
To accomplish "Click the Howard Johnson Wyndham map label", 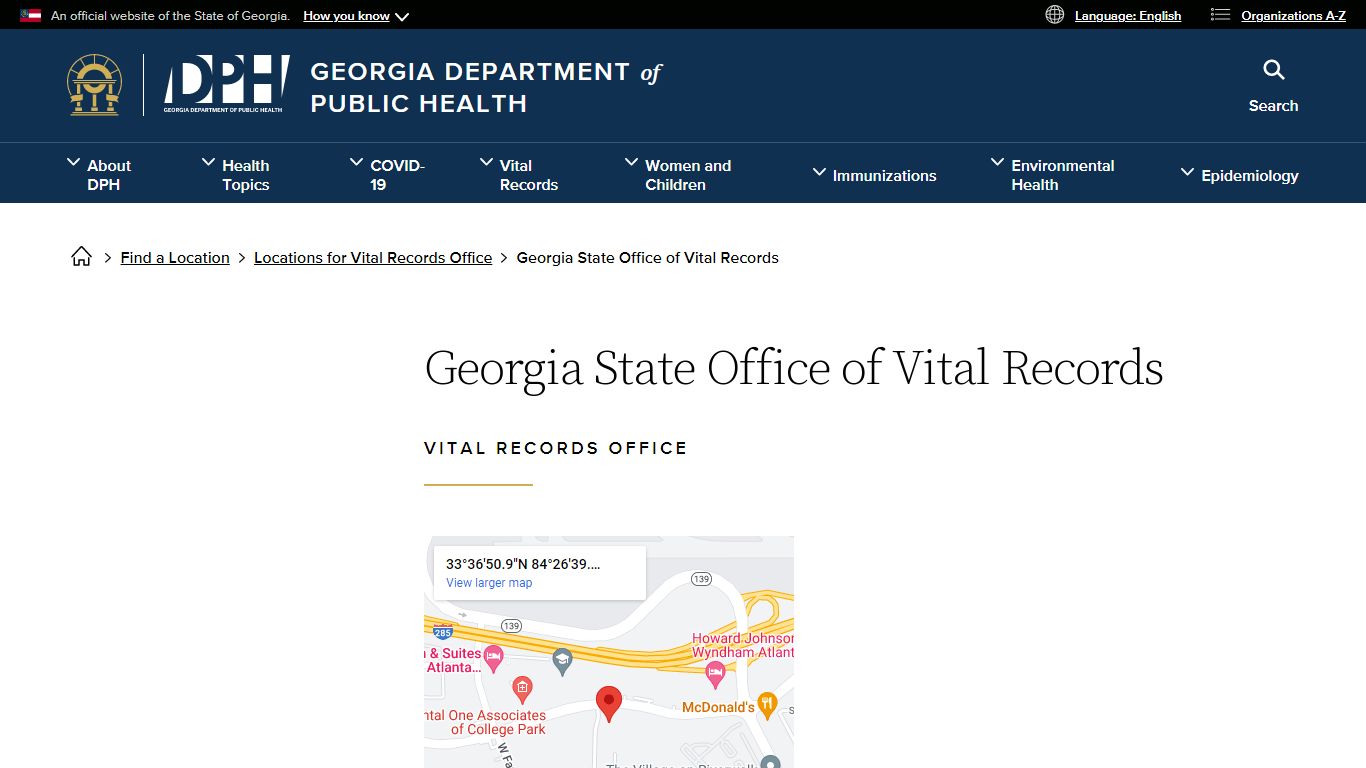I will click(x=743, y=645).
